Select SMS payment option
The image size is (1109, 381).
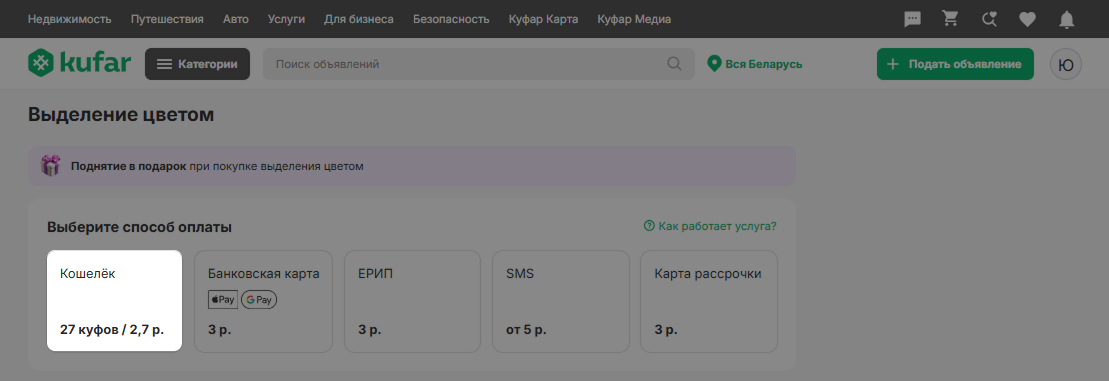561,301
